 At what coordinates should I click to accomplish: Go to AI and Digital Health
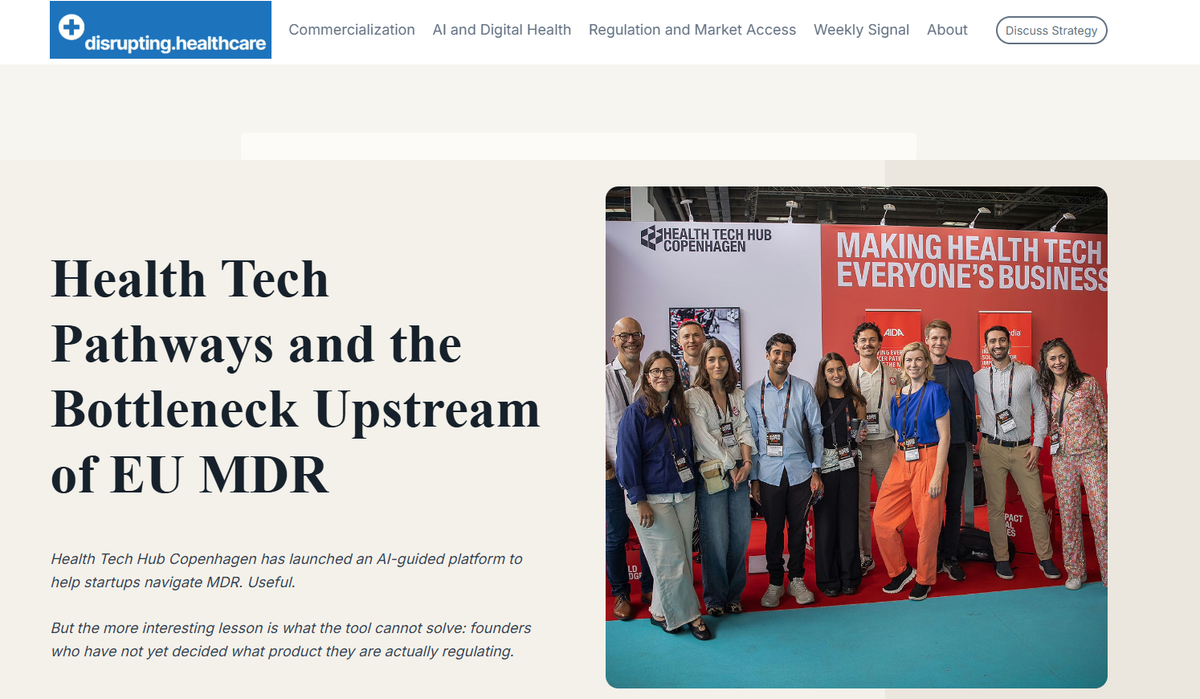502,30
